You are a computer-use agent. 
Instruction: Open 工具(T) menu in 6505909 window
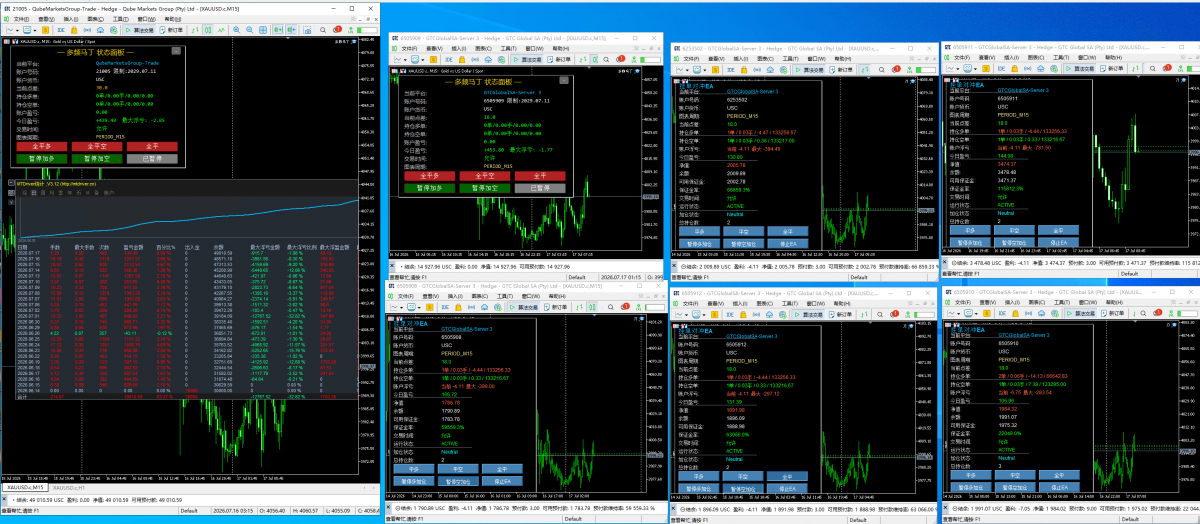[x=508, y=49]
